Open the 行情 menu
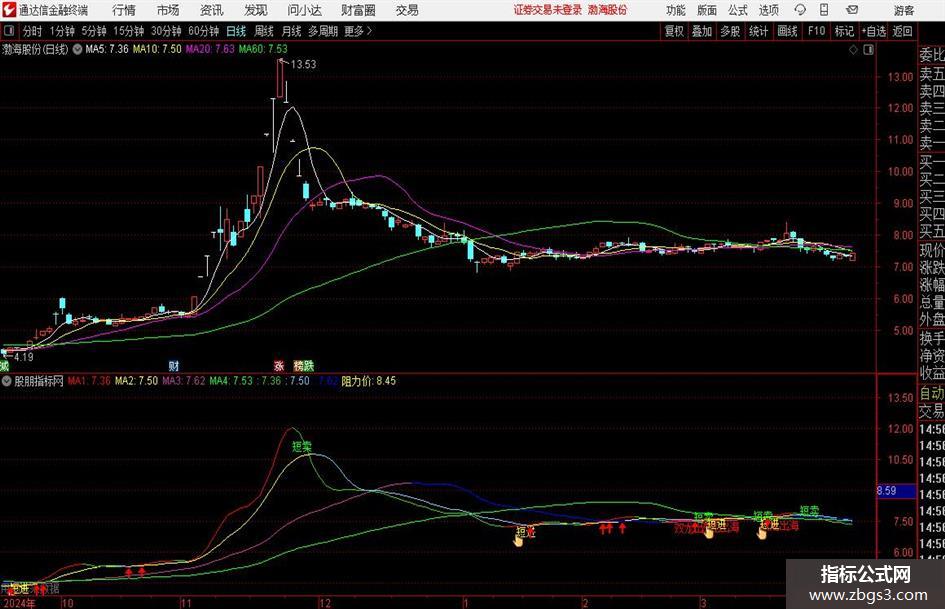The image size is (945, 609). pyautogui.click(x=124, y=10)
